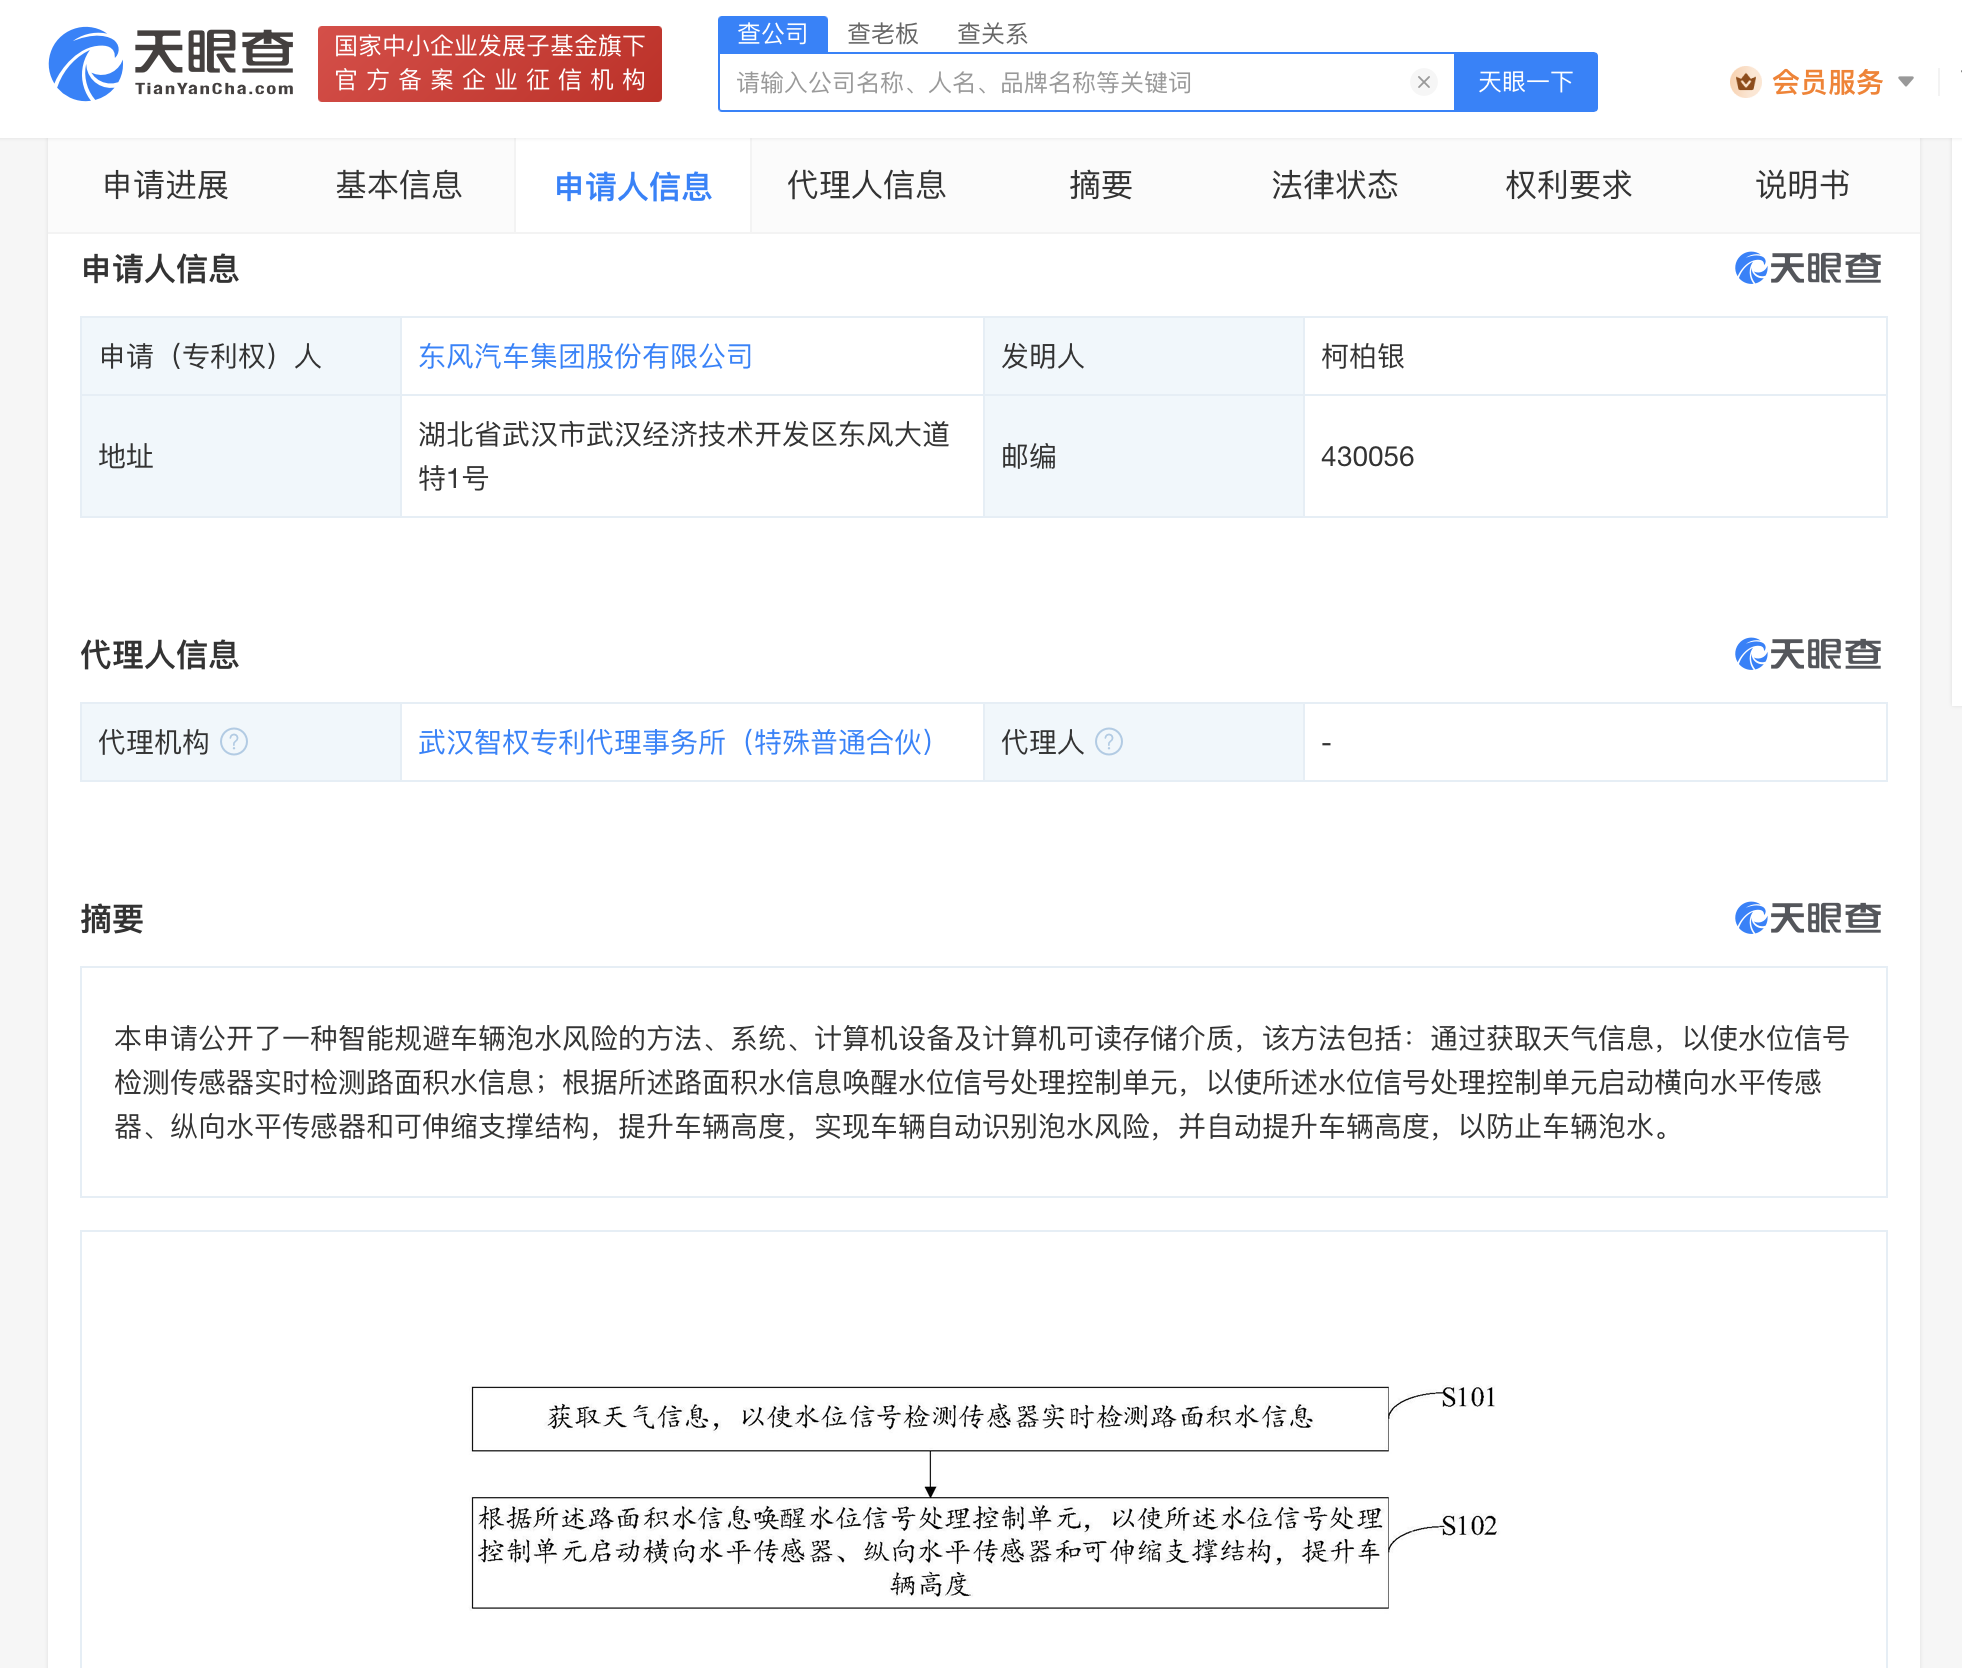
Task: Click the 天眼一下 search button
Action: [1526, 82]
